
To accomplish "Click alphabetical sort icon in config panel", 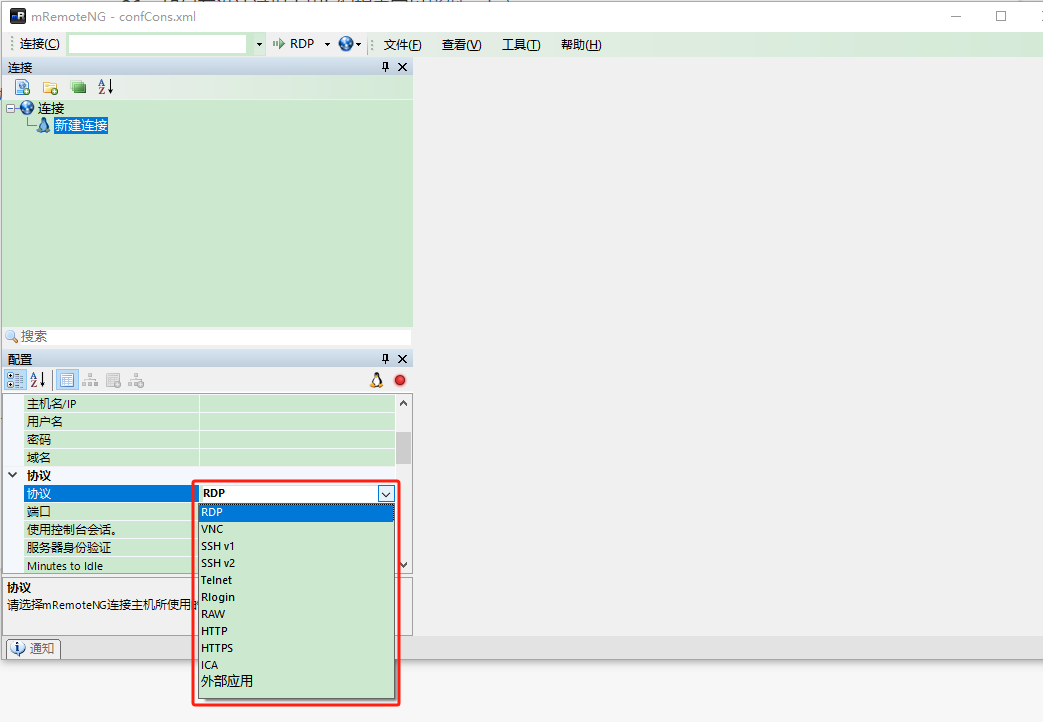I will (x=38, y=380).
